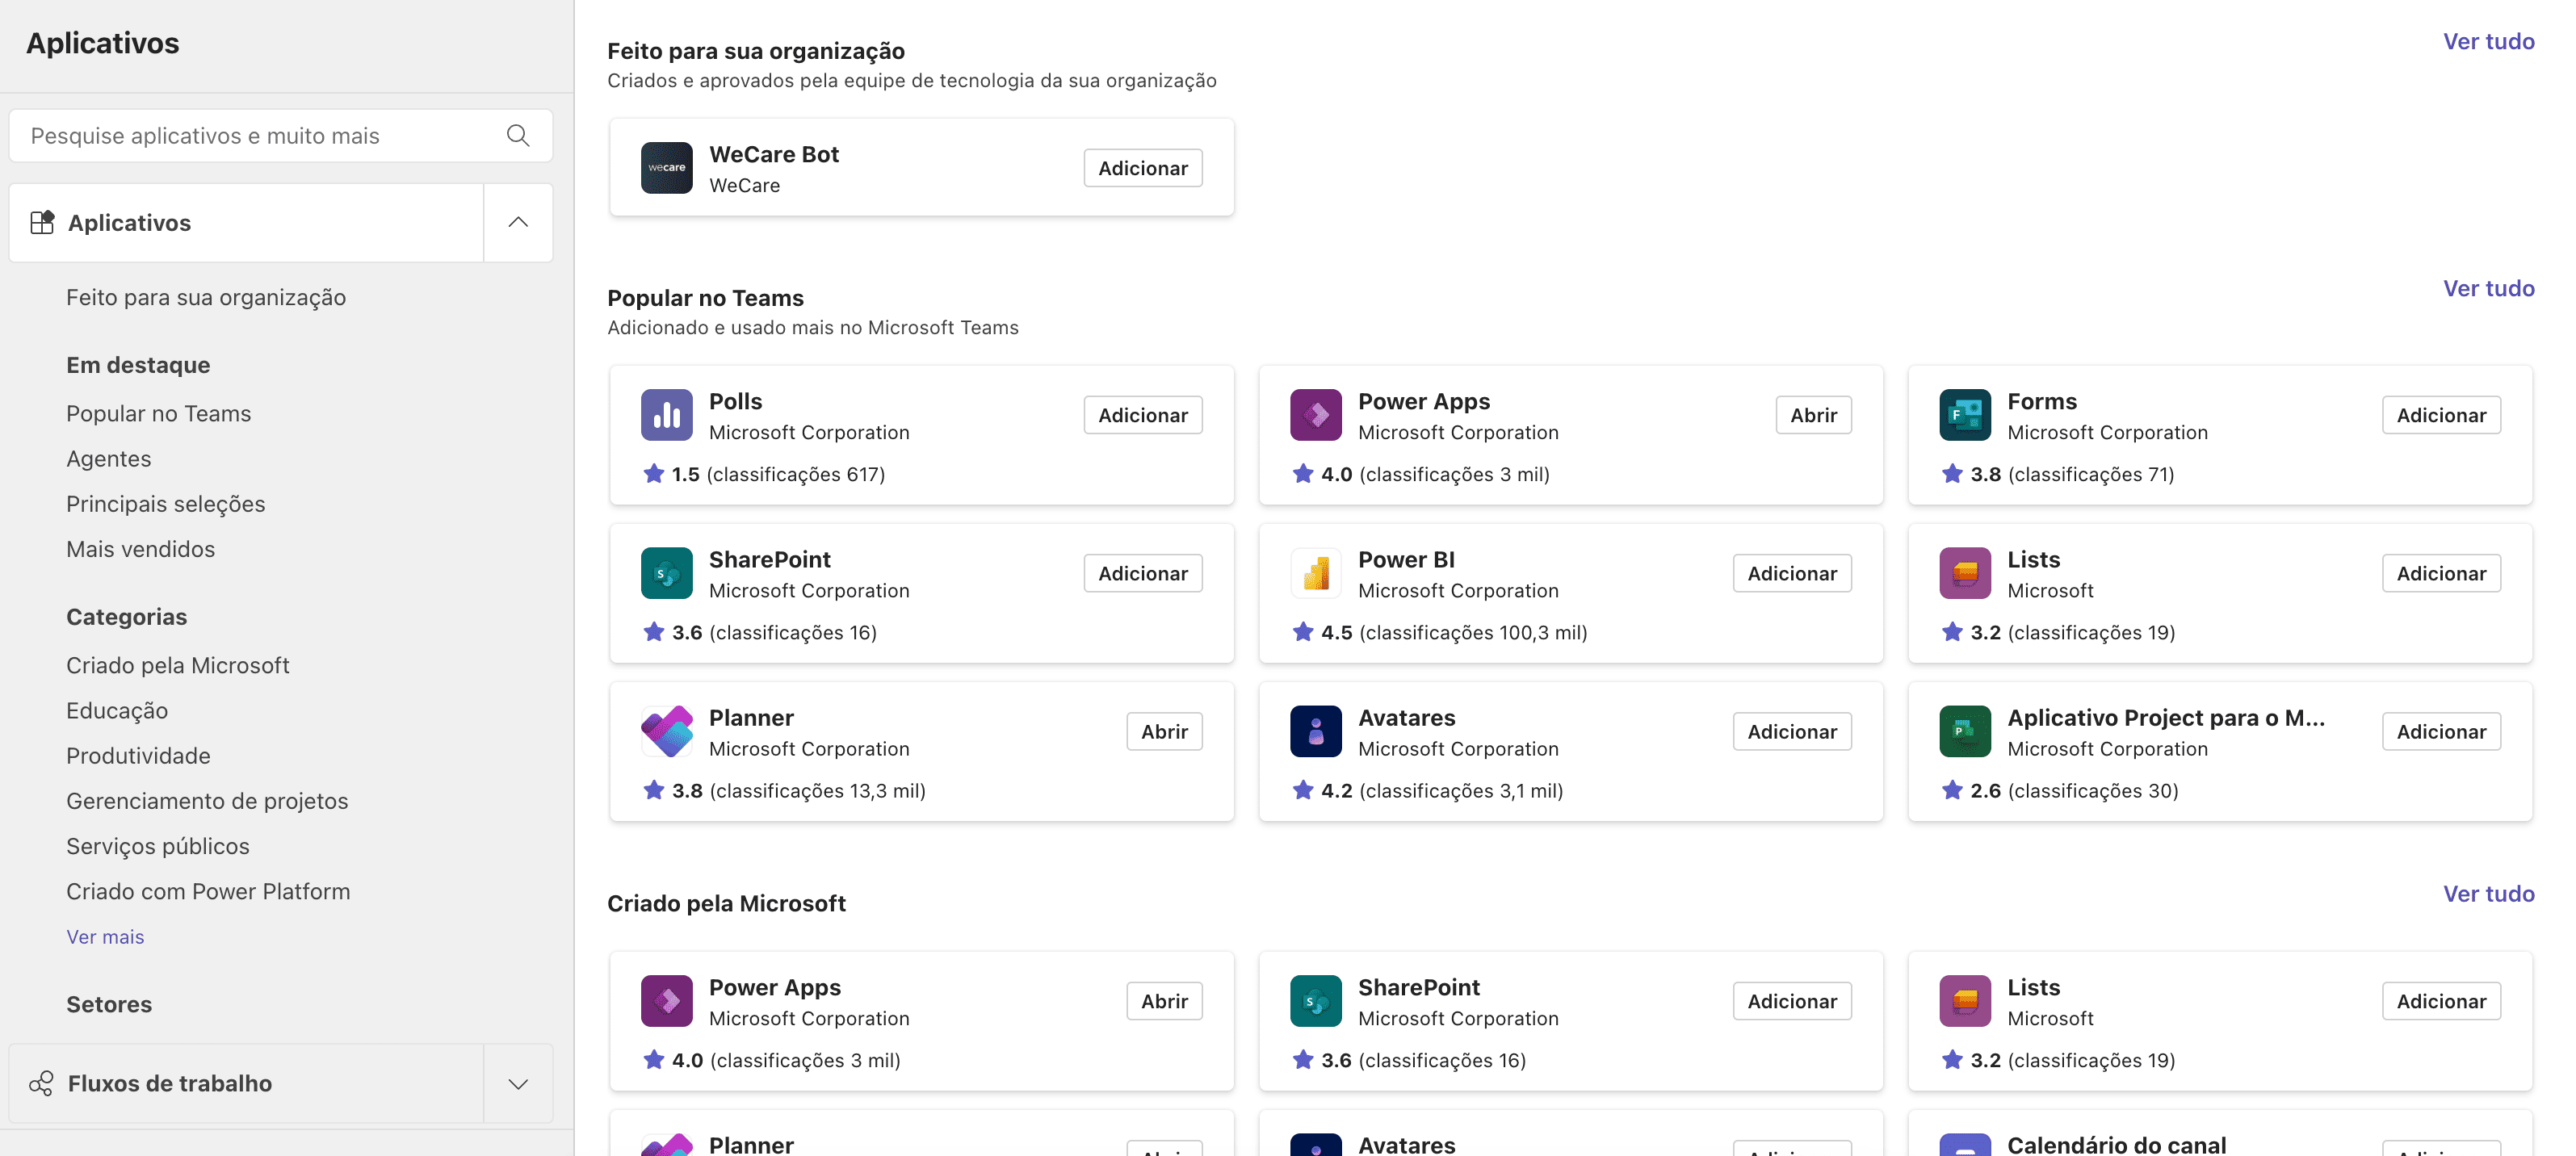Click the search magnifier icon

pos(517,135)
